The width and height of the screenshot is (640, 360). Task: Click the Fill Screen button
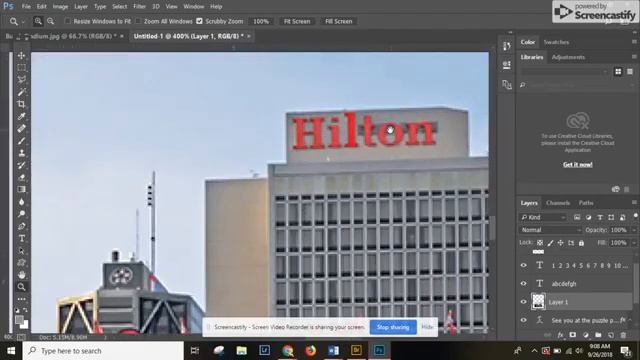[338, 21]
